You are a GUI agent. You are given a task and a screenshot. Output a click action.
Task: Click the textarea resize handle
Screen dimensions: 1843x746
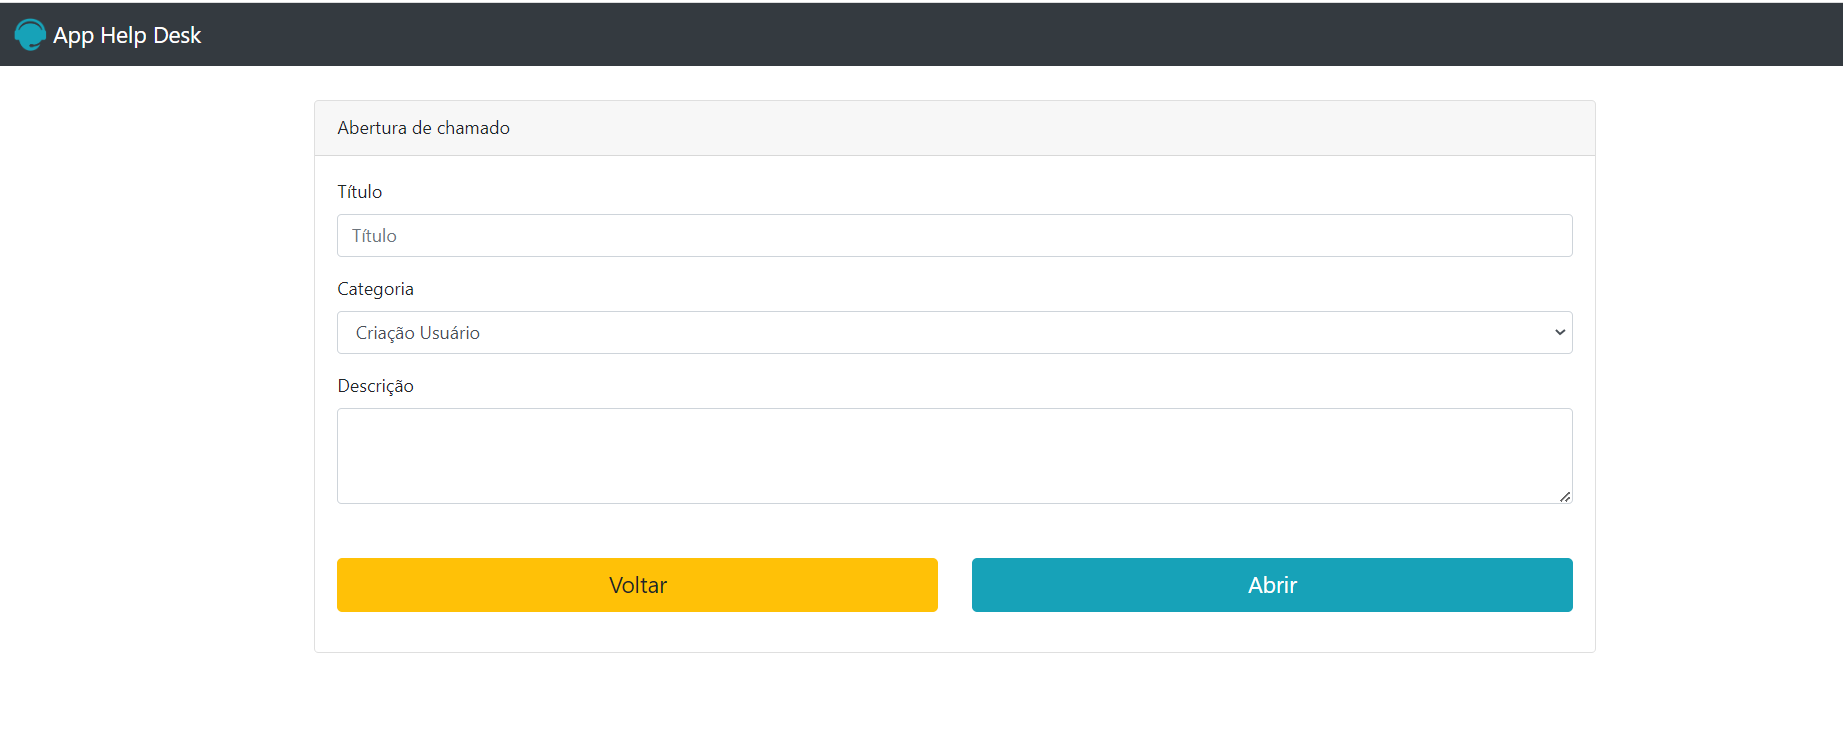click(x=1566, y=498)
